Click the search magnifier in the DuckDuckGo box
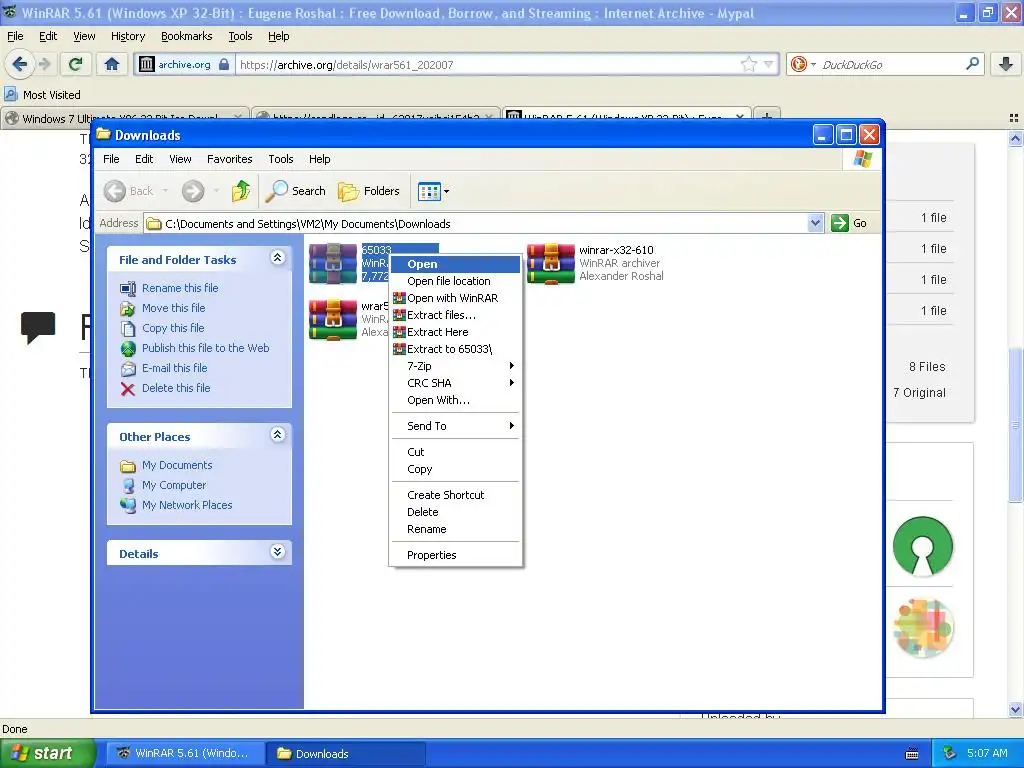This screenshot has width=1024, height=768. click(972, 64)
